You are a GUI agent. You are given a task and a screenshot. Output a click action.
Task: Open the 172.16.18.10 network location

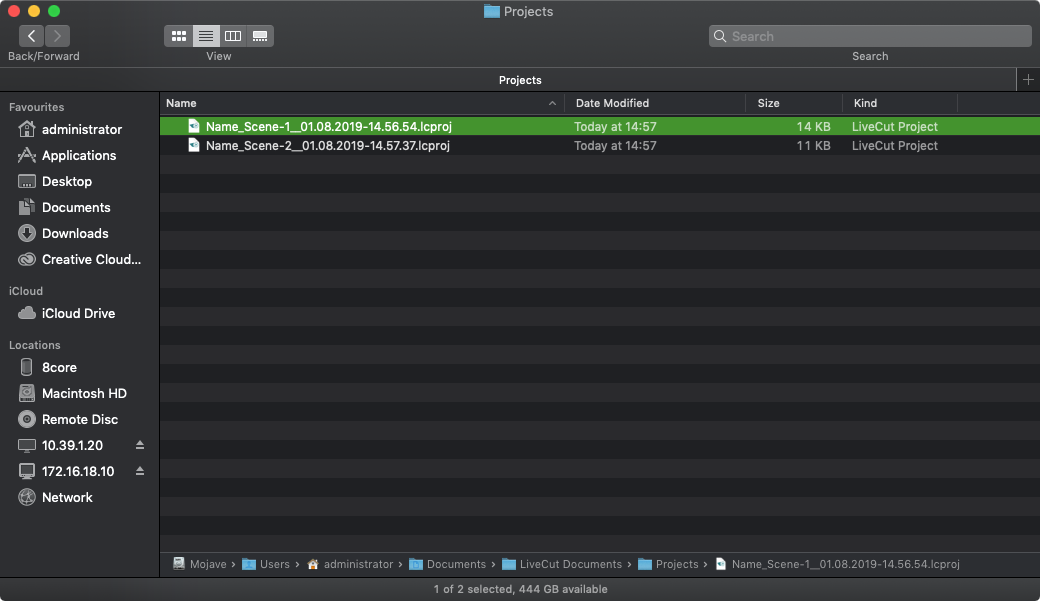78,471
